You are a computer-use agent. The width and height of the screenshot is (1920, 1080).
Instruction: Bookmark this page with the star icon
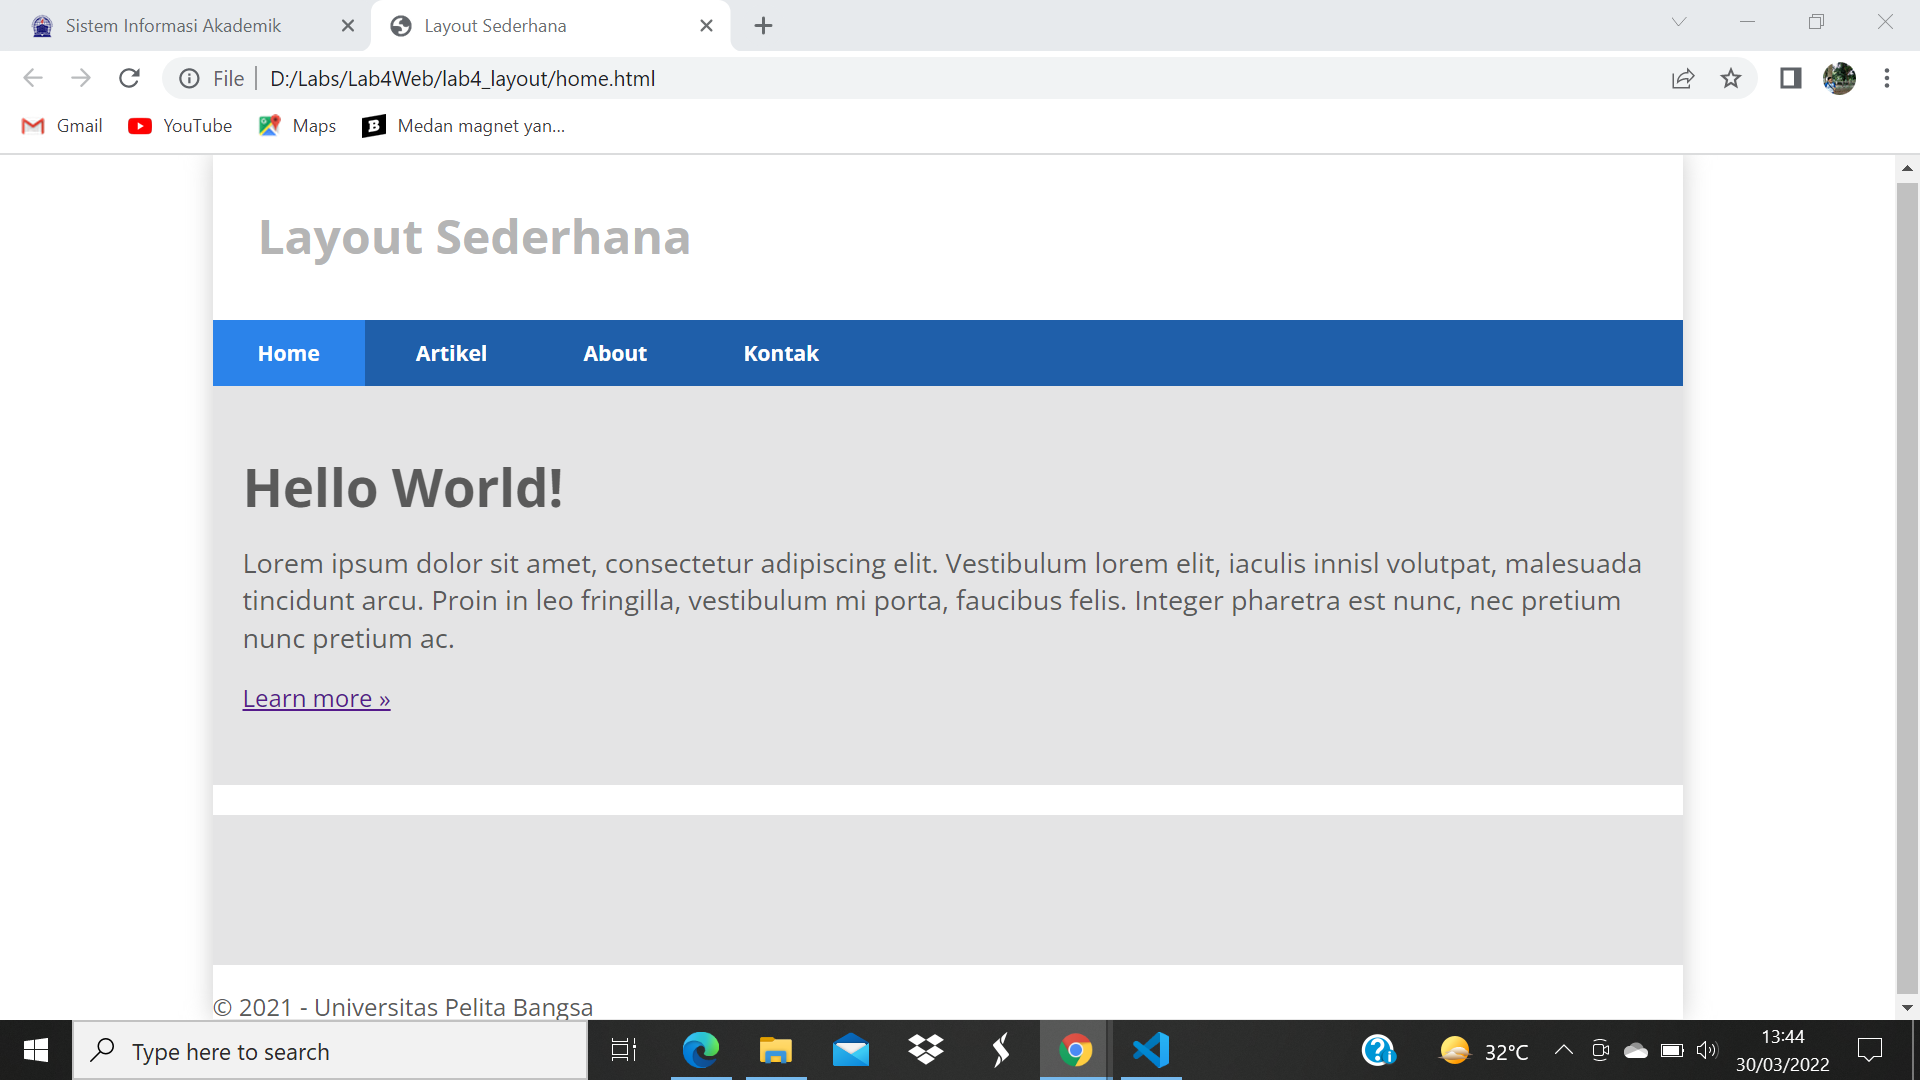coord(1731,78)
